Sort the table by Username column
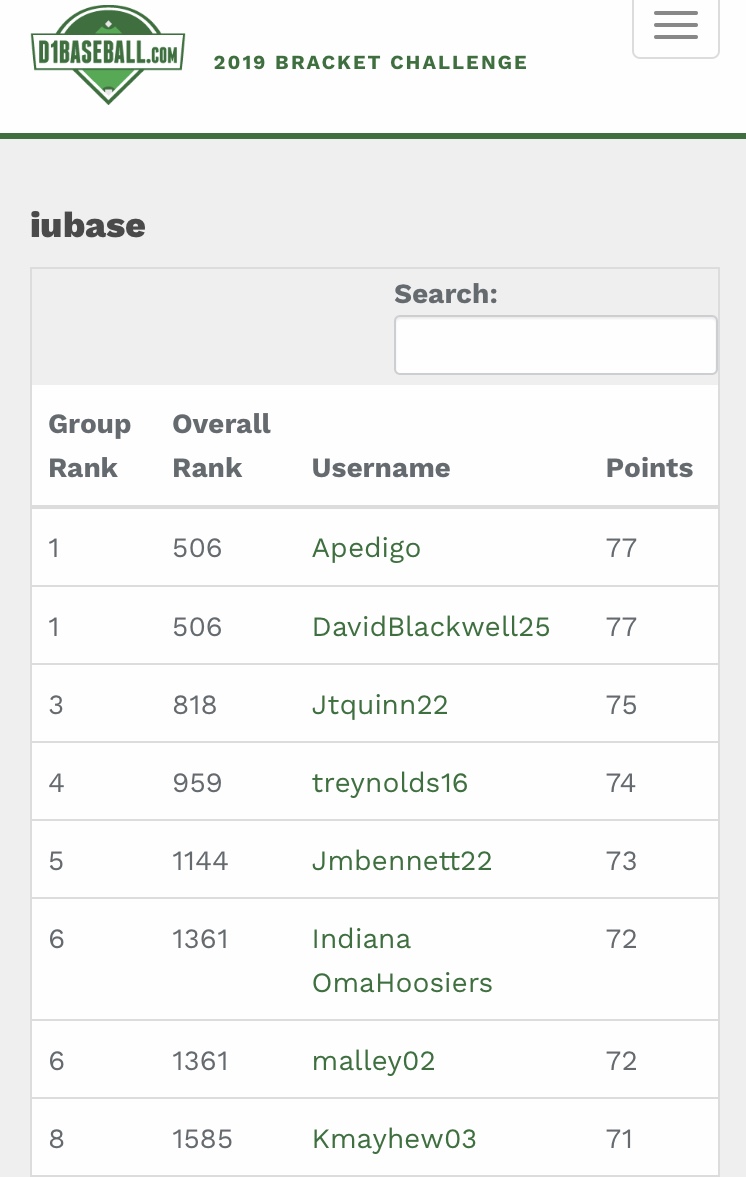 pyautogui.click(x=381, y=467)
